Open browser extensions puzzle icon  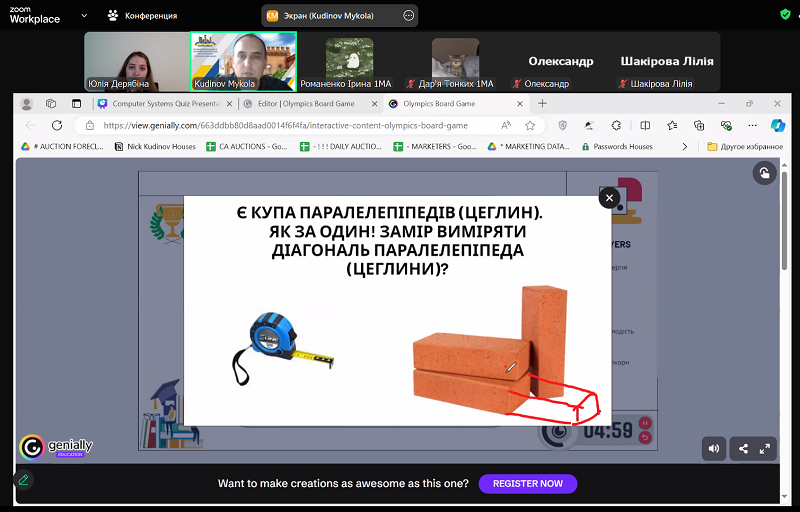pyautogui.click(x=616, y=125)
